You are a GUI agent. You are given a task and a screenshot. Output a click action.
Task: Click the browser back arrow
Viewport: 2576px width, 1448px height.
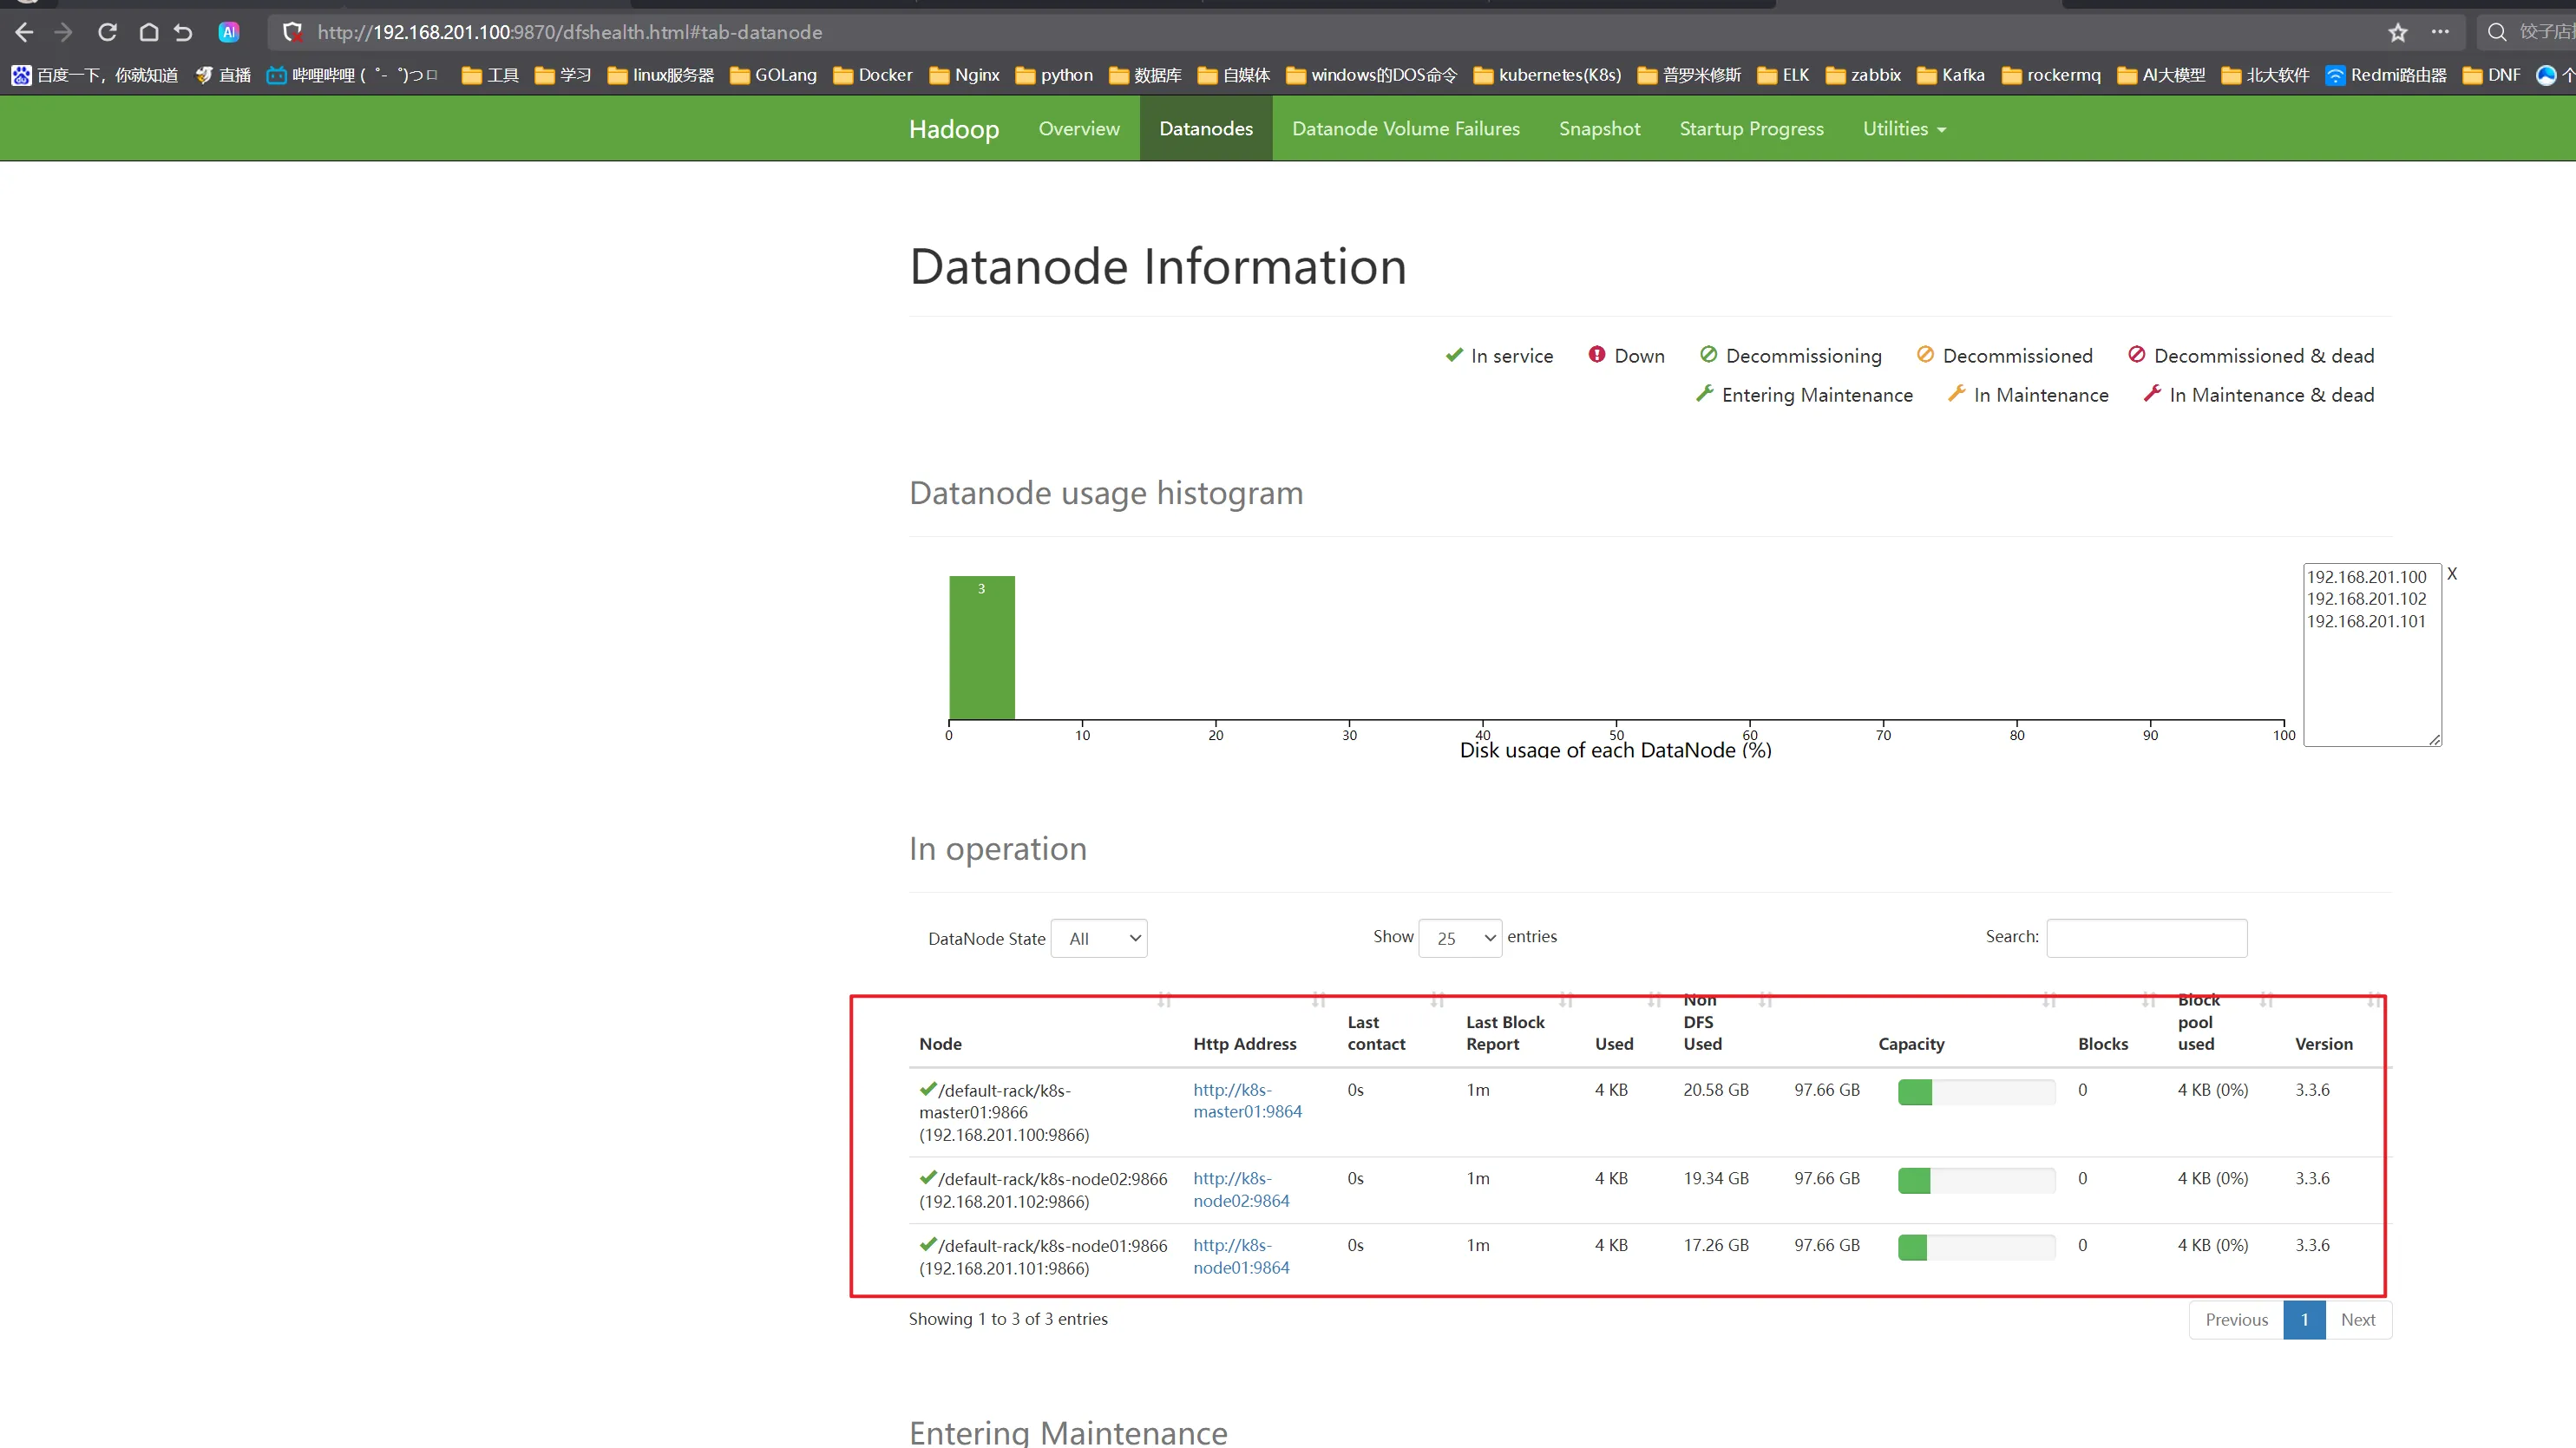click(x=25, y=32)
